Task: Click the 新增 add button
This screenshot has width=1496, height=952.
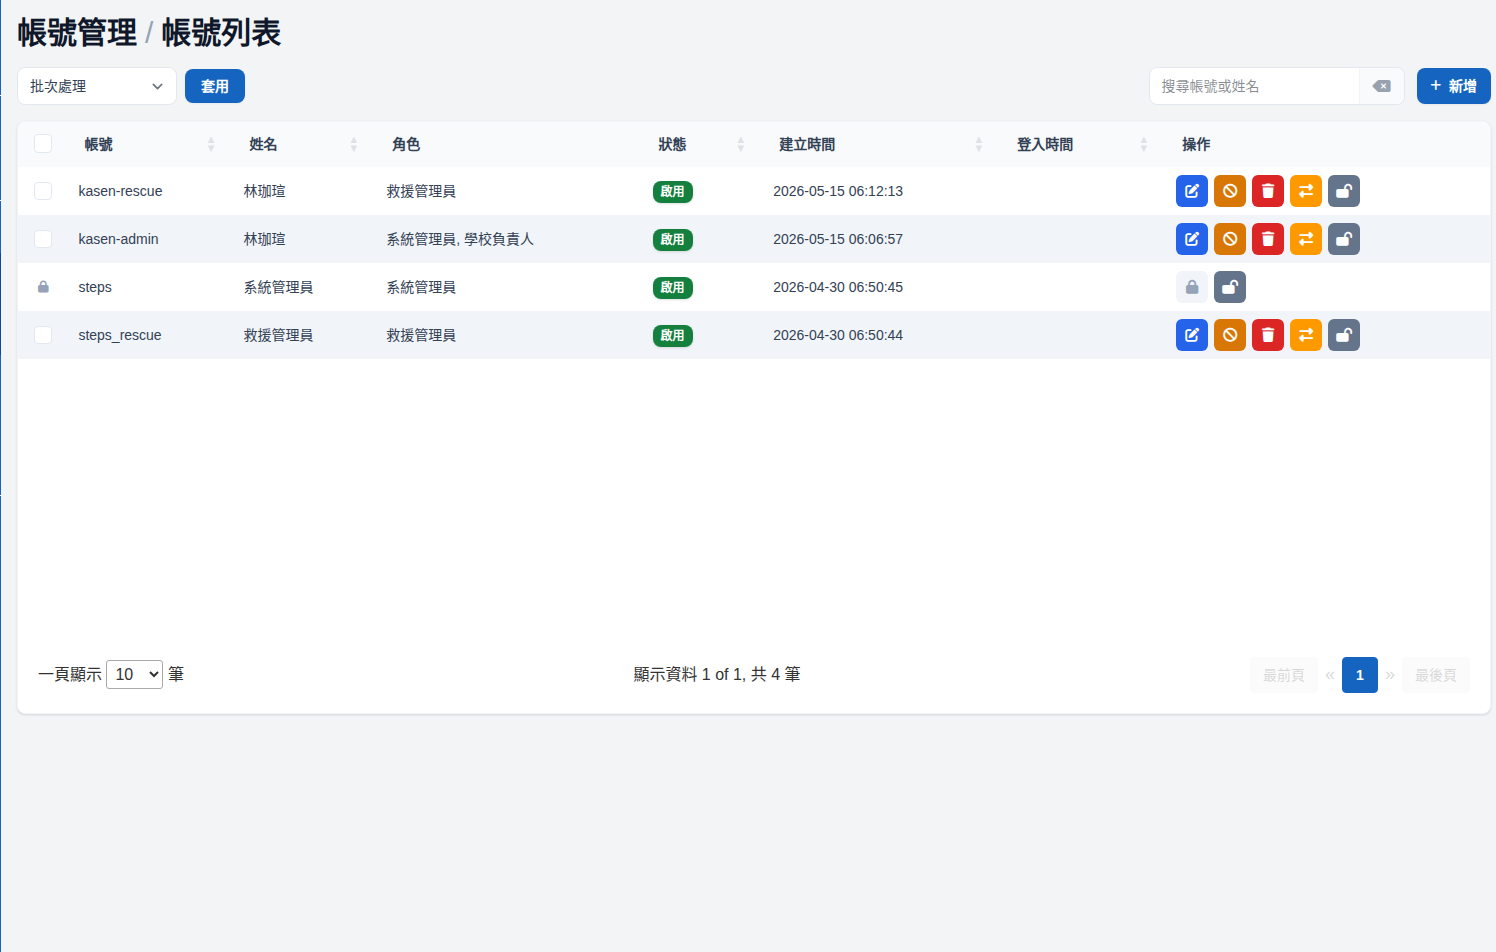Action: pyautogui.click(x=1454, y=86)
